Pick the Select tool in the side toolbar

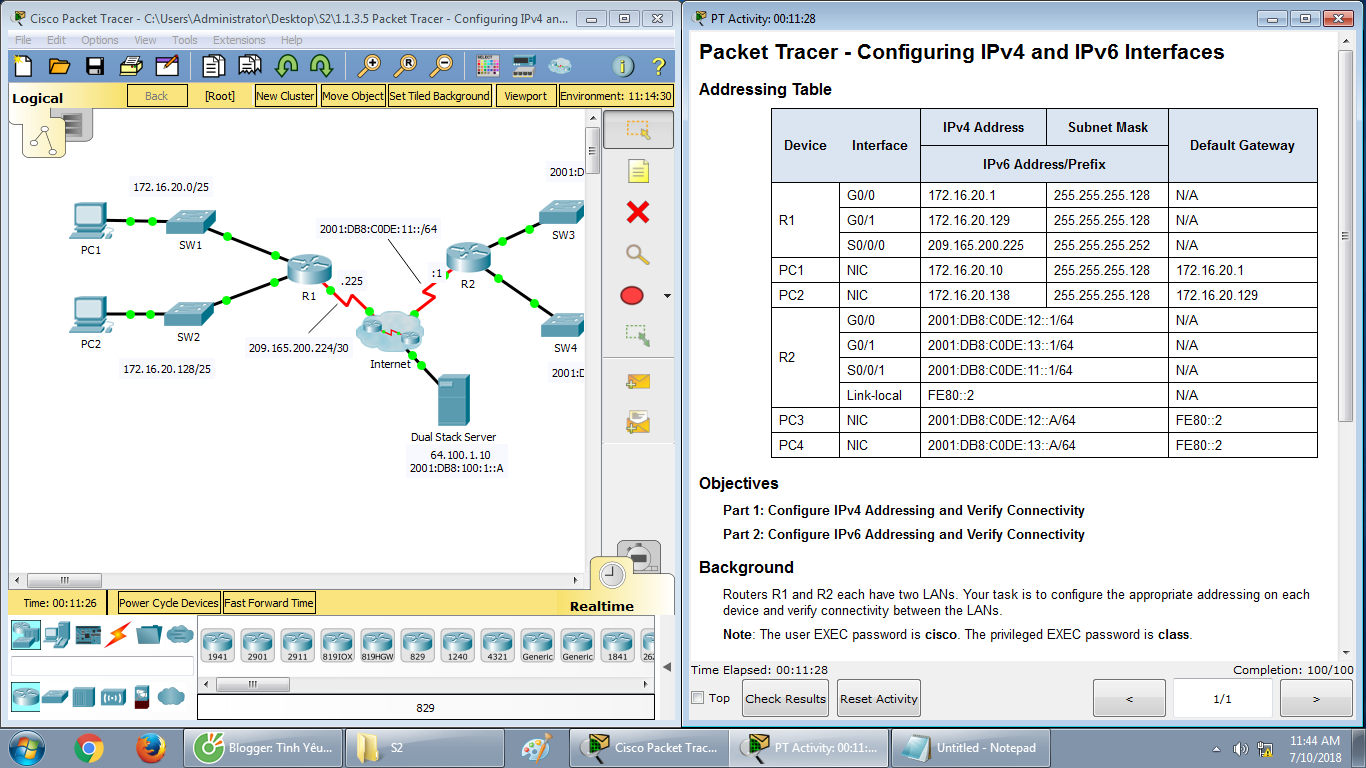pyautogui.click(x=638, y=130)
